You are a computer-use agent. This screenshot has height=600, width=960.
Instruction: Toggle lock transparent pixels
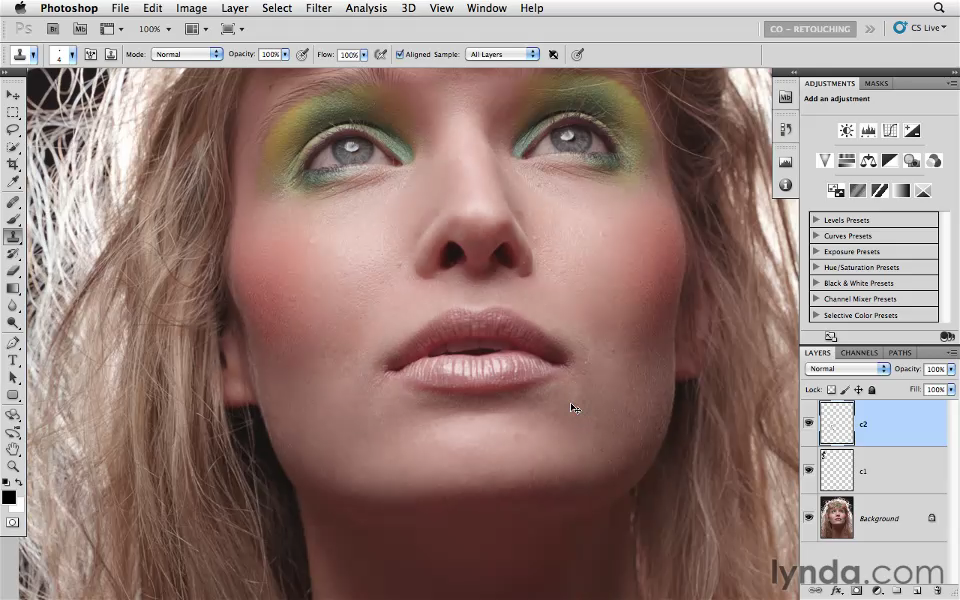(x=831, y=389)
